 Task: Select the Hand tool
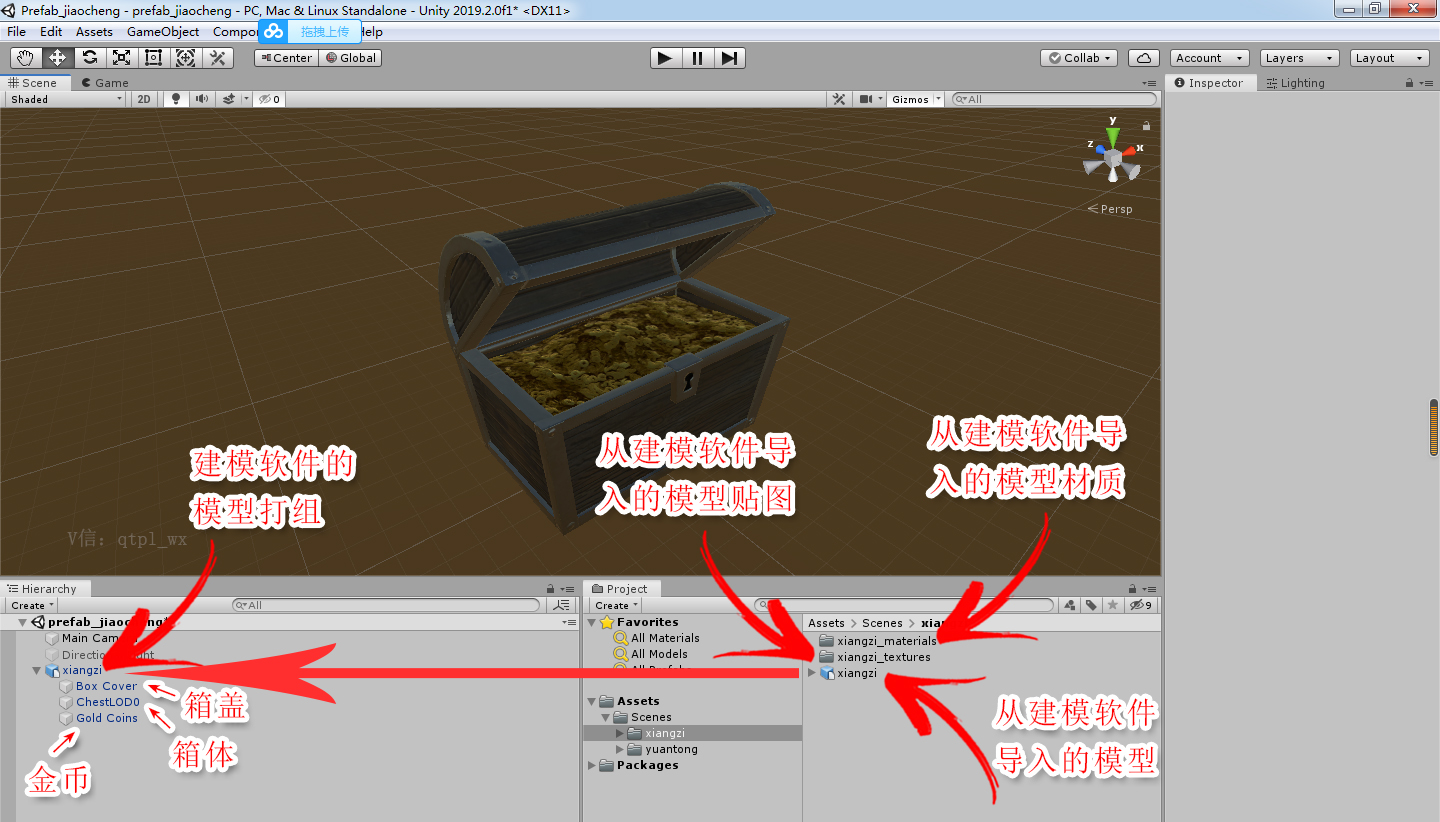[x=26, y=58]
